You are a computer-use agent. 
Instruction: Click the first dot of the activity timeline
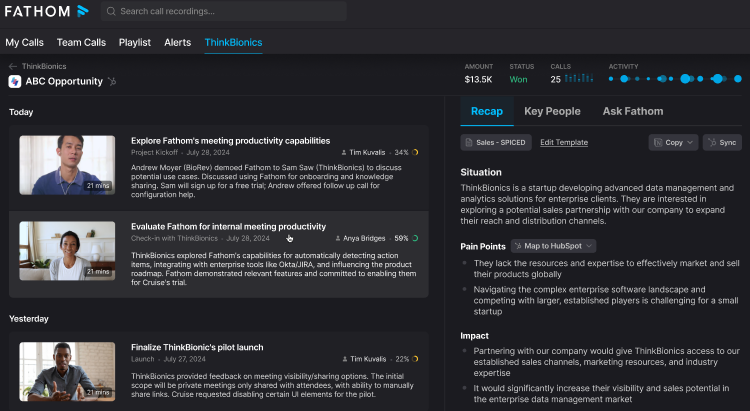[x=611, y=78]
